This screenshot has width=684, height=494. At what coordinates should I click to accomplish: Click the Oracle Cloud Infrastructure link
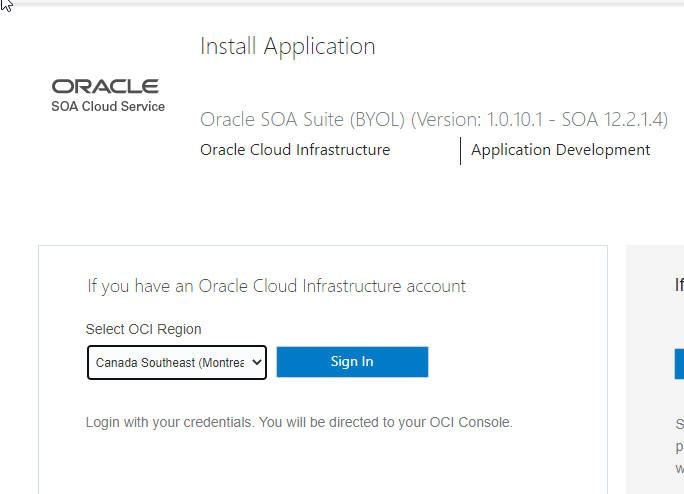(x=295, y=150)
